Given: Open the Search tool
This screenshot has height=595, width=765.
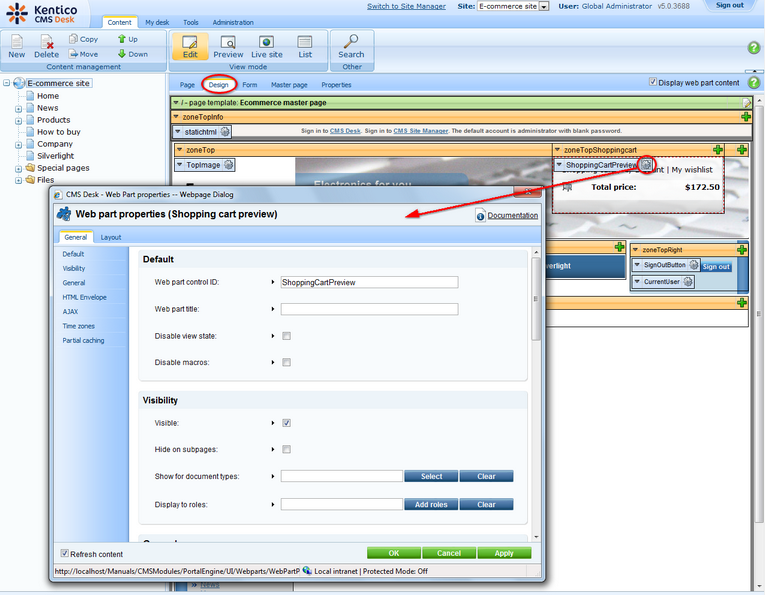Looking at the screenshot, I should point(351,47).
